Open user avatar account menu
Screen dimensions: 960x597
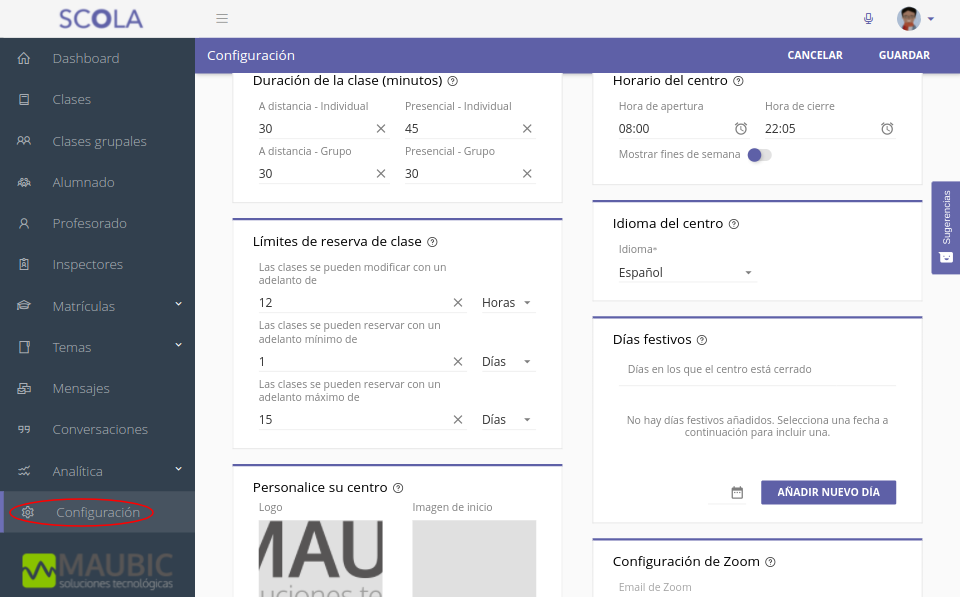[915, 18]
